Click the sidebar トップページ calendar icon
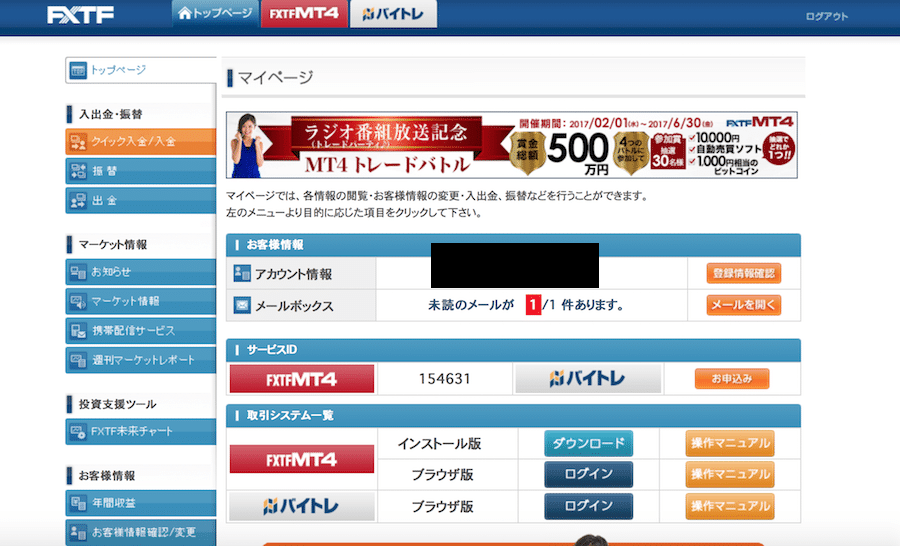This screenshot has width=900, height=546. pos(78,71)
